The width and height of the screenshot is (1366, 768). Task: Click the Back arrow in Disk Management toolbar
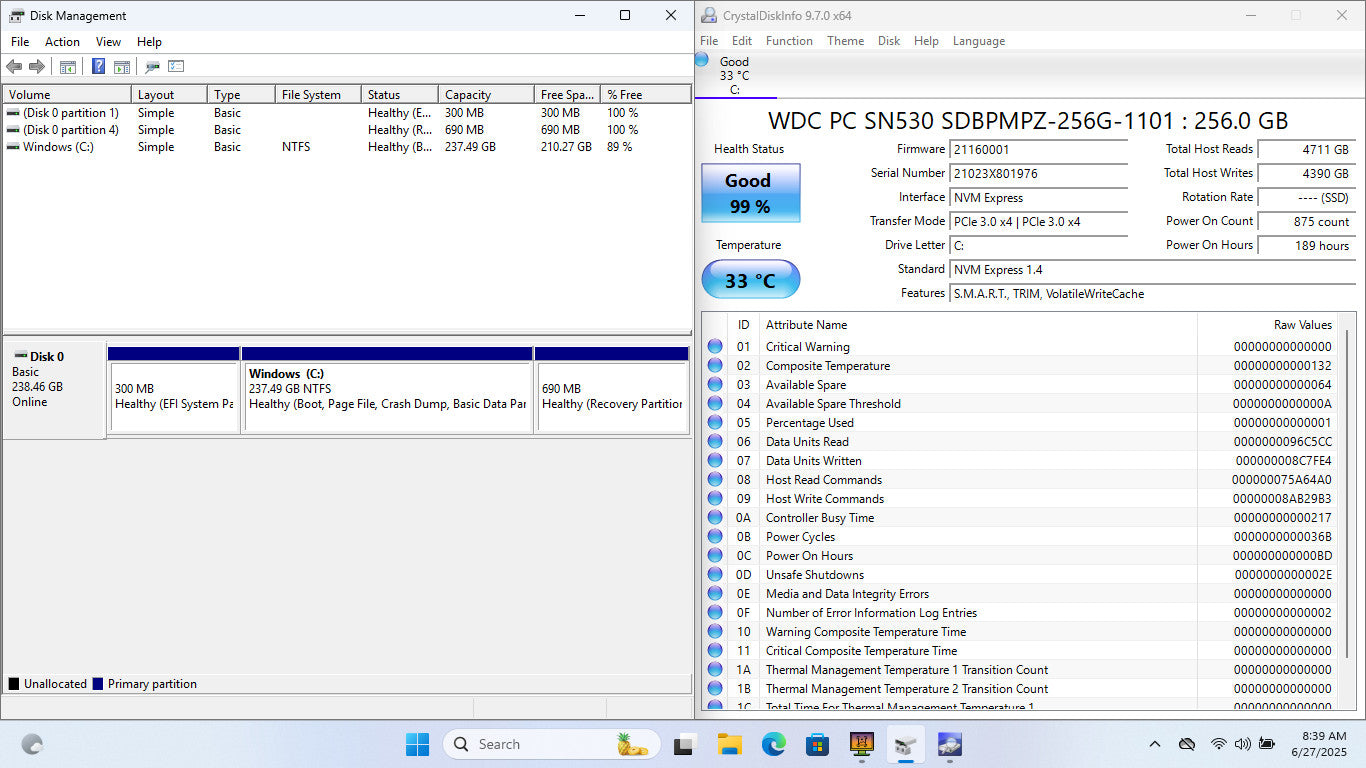pyautogui.click(x=14, y=67)
